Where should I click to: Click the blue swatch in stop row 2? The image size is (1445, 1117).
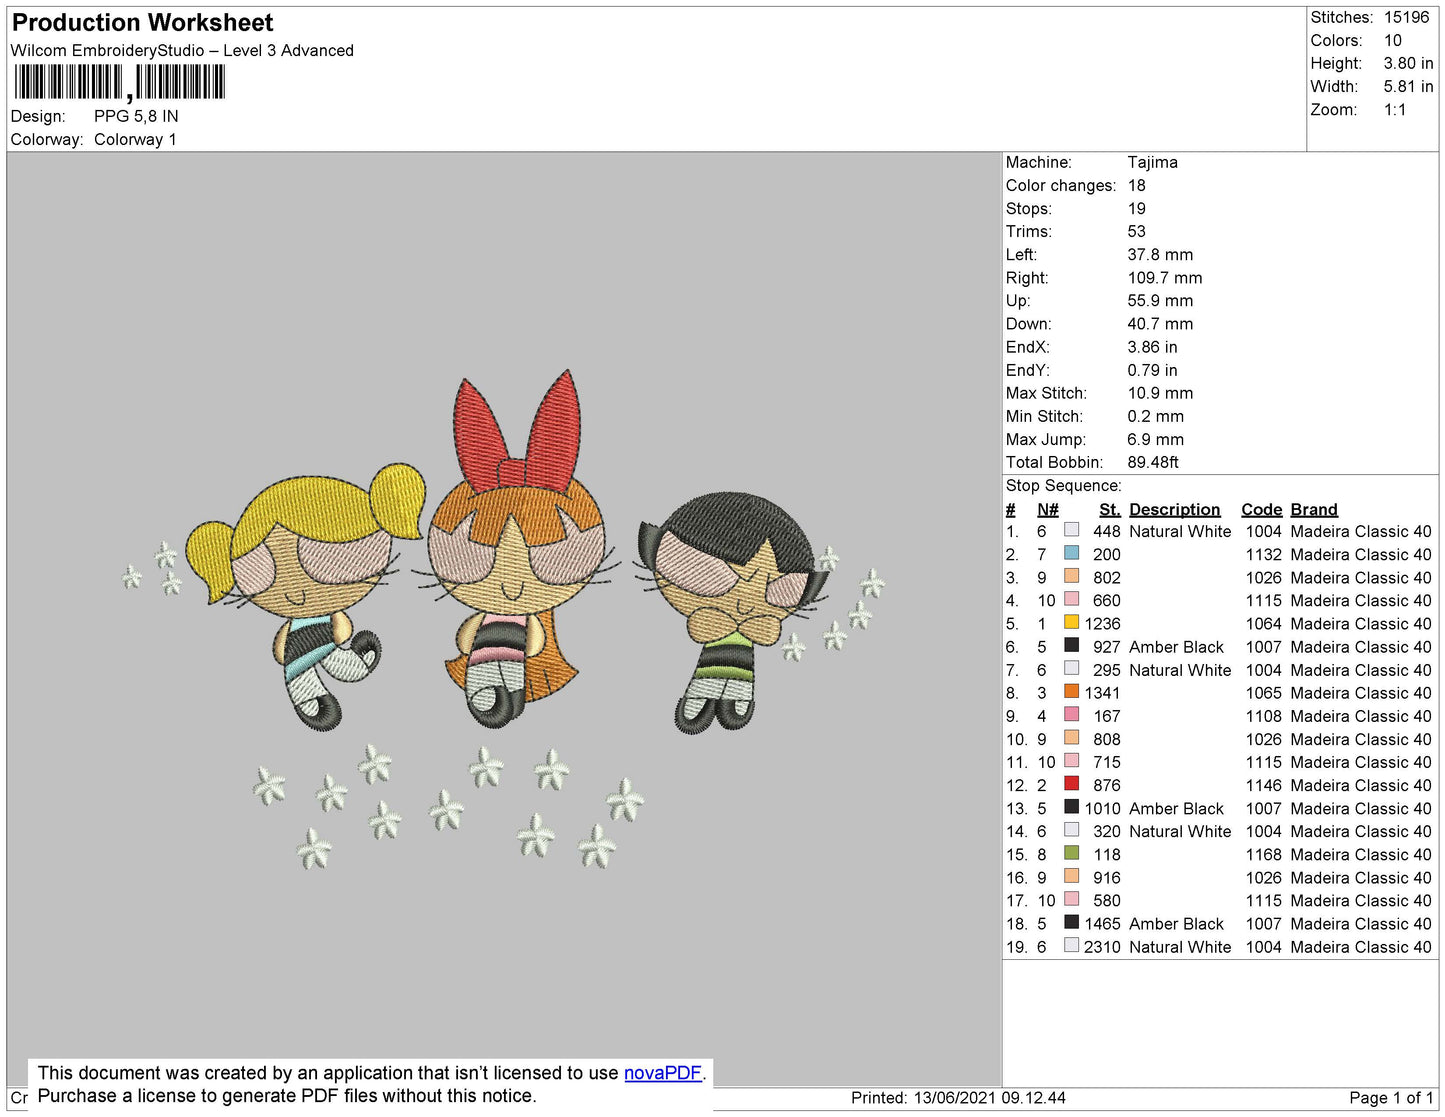pyautogui.click(x=1072, y=553)
